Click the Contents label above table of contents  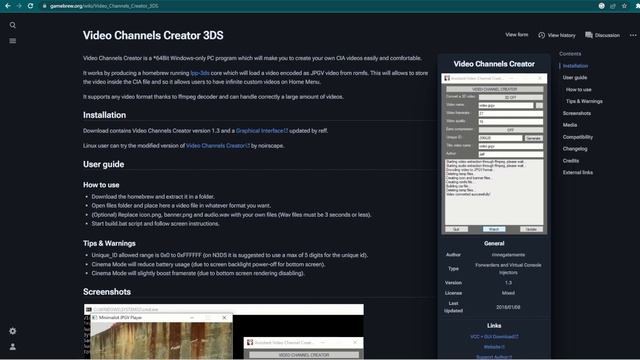(570, 53)
